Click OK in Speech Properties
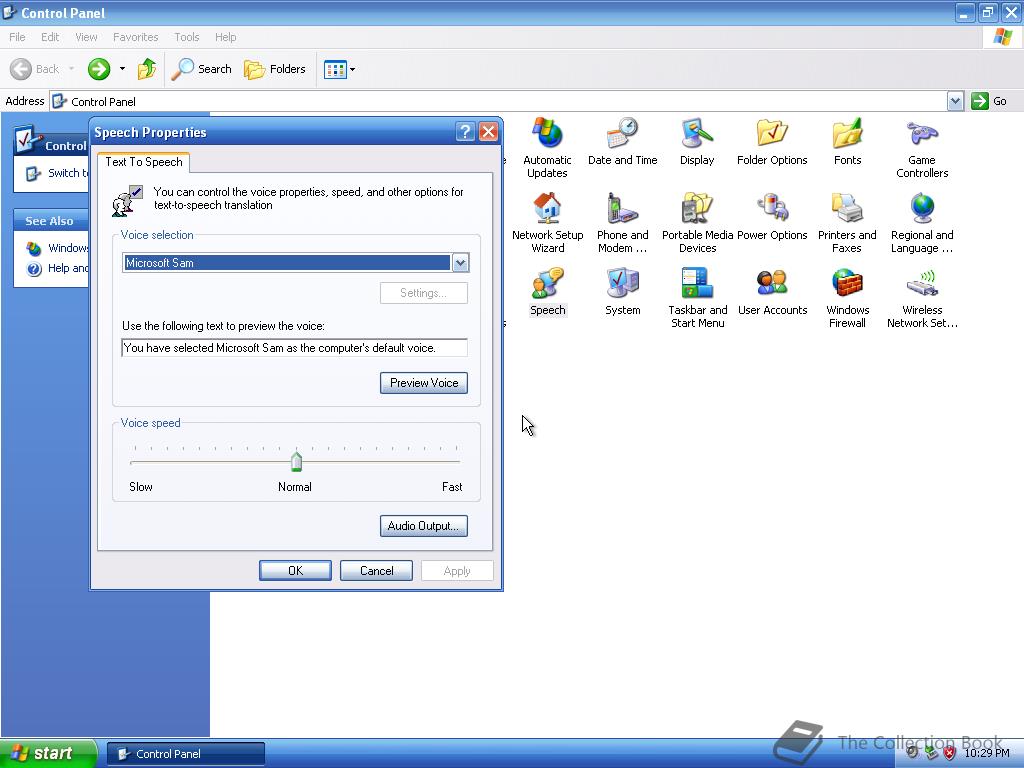The height and width of the screenshot is (768, 1024). pos(295,571)
